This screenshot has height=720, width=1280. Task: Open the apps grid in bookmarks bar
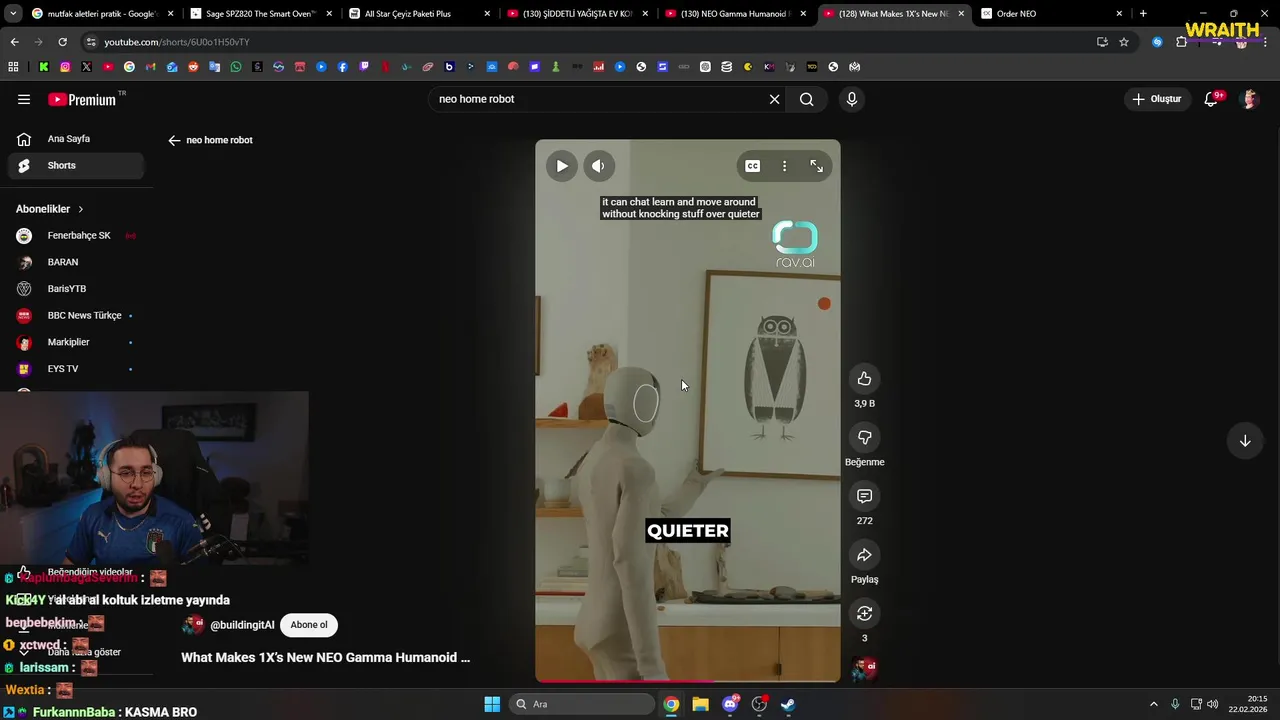[13, 67]
